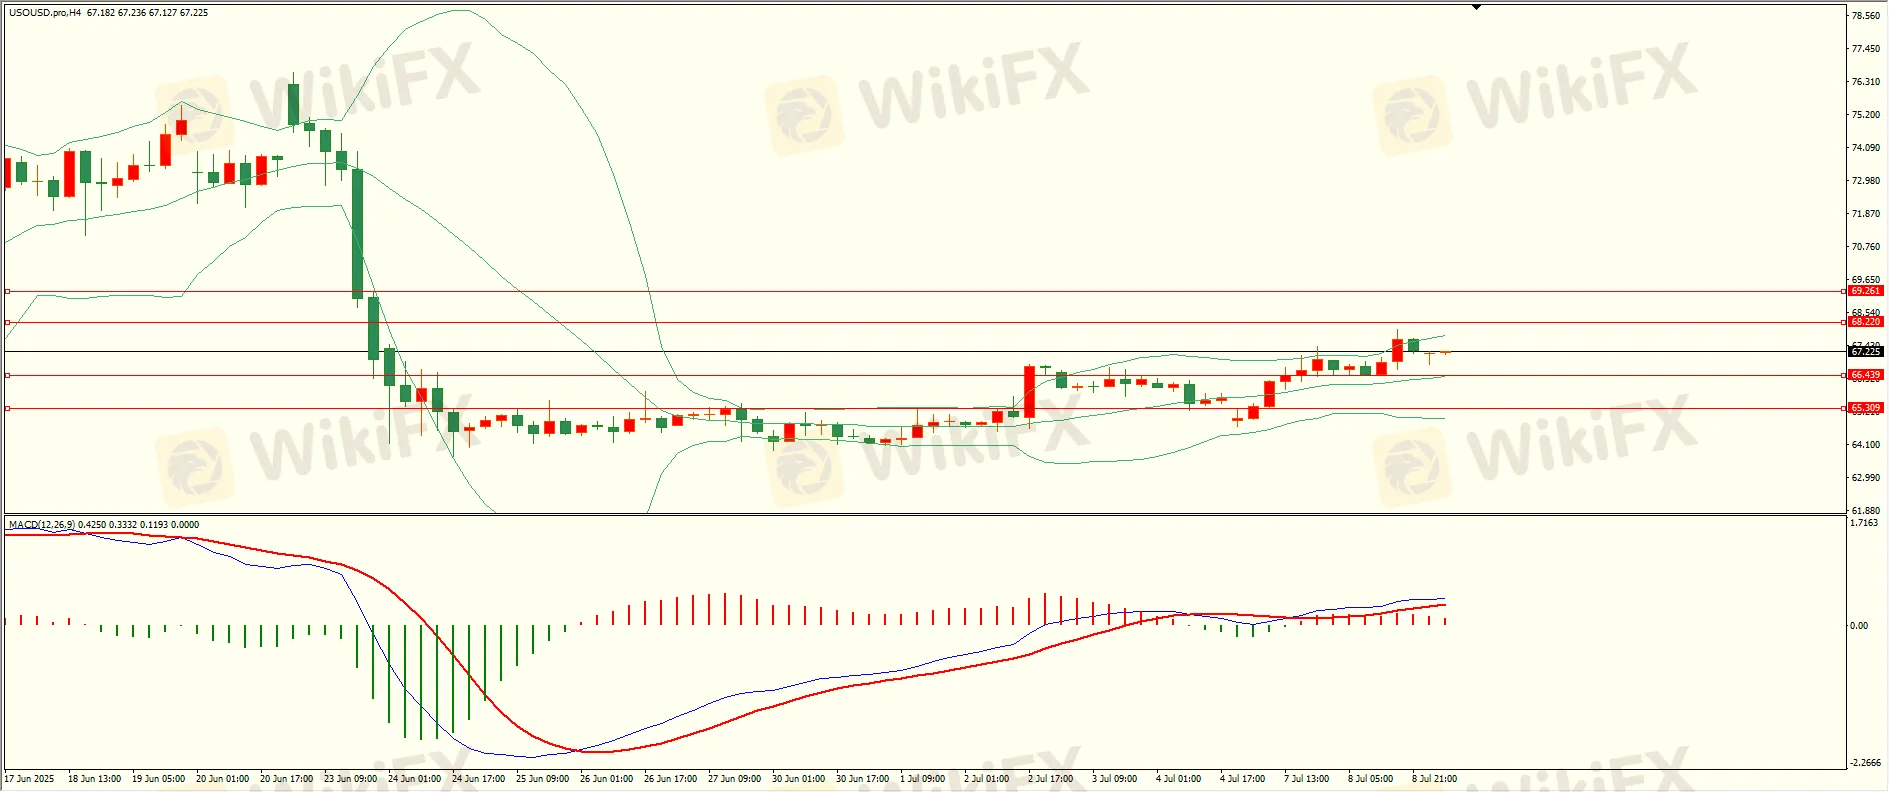1889x792 pixels.
Task: Click the 1 Jul 09:00 time label
Action: [x=922, y=779]
